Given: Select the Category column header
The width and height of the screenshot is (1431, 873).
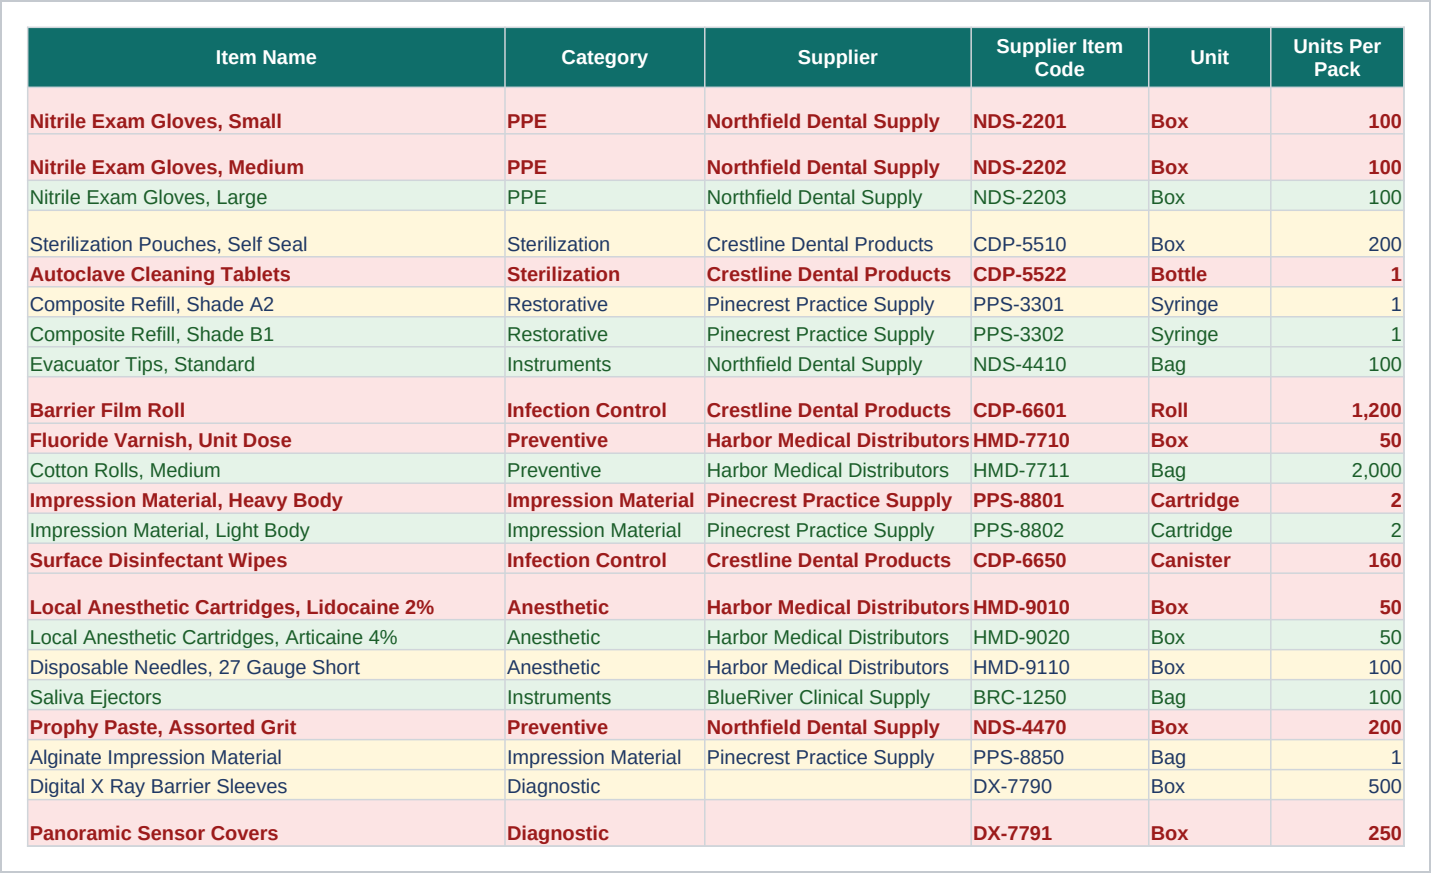Looking at the screenshot, I should click(605, 58).
